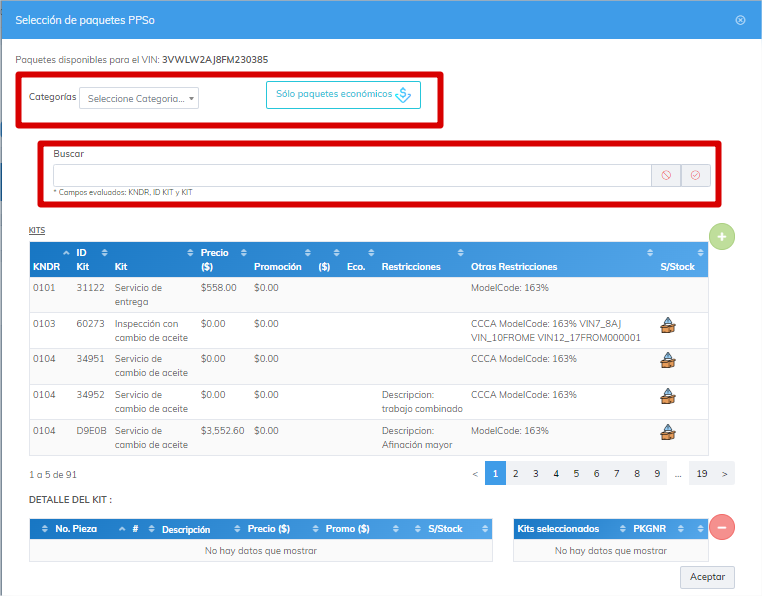This screenshot has height=596, width=762.
Task: Click the Buscar search input field
Action: coord(350,175)
